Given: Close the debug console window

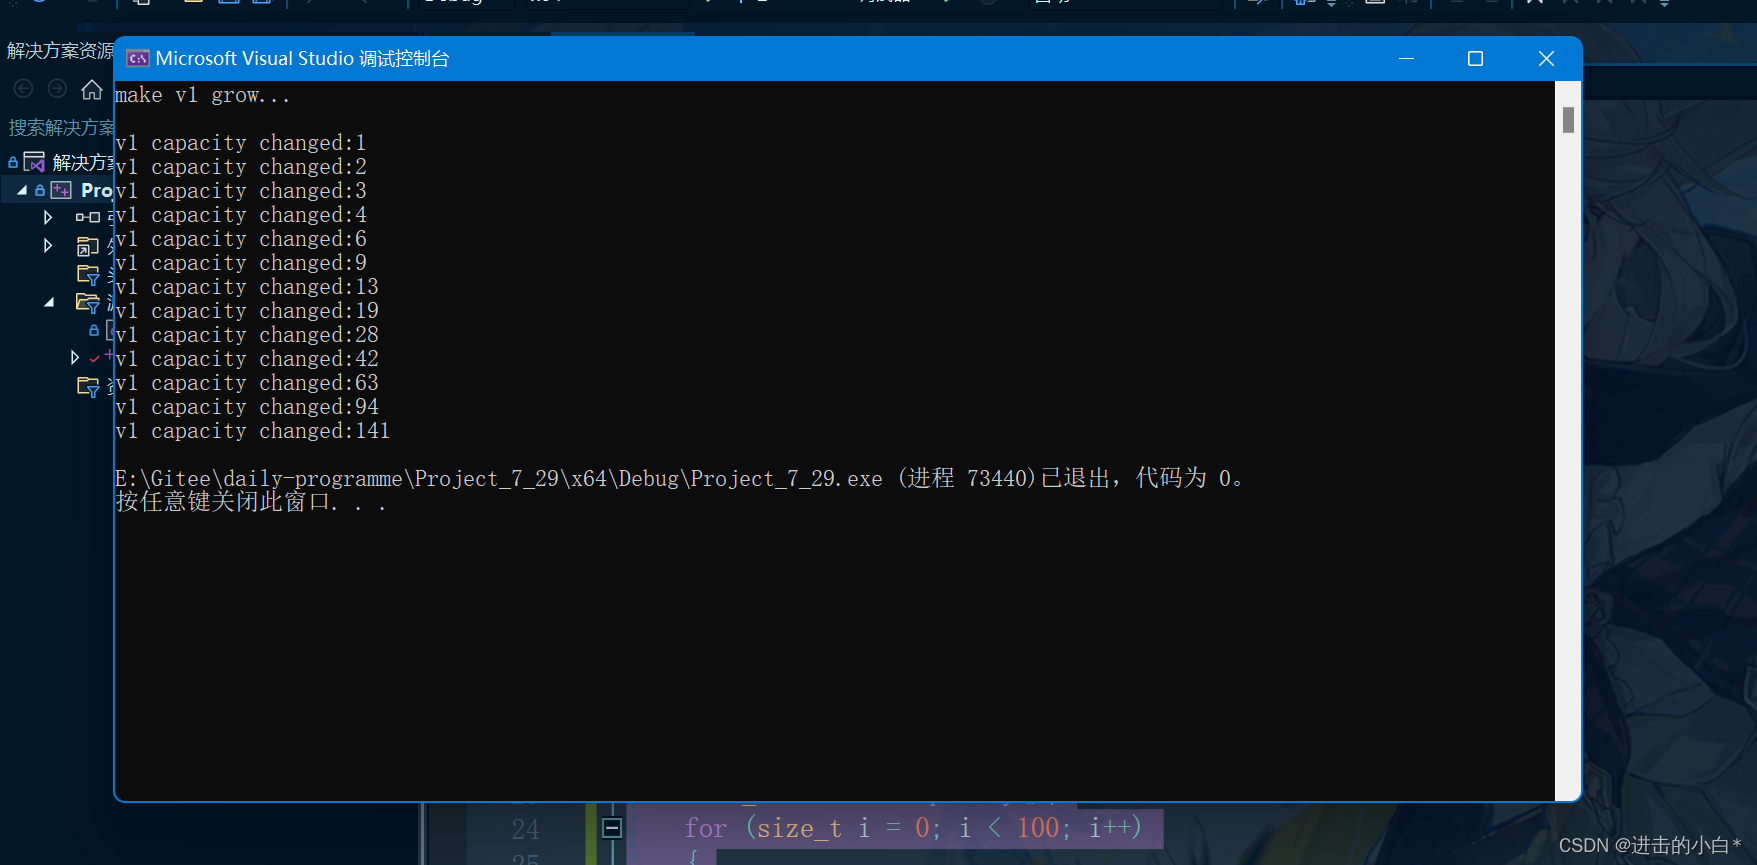Looking at the screenshot, I should coord(1546,59).
